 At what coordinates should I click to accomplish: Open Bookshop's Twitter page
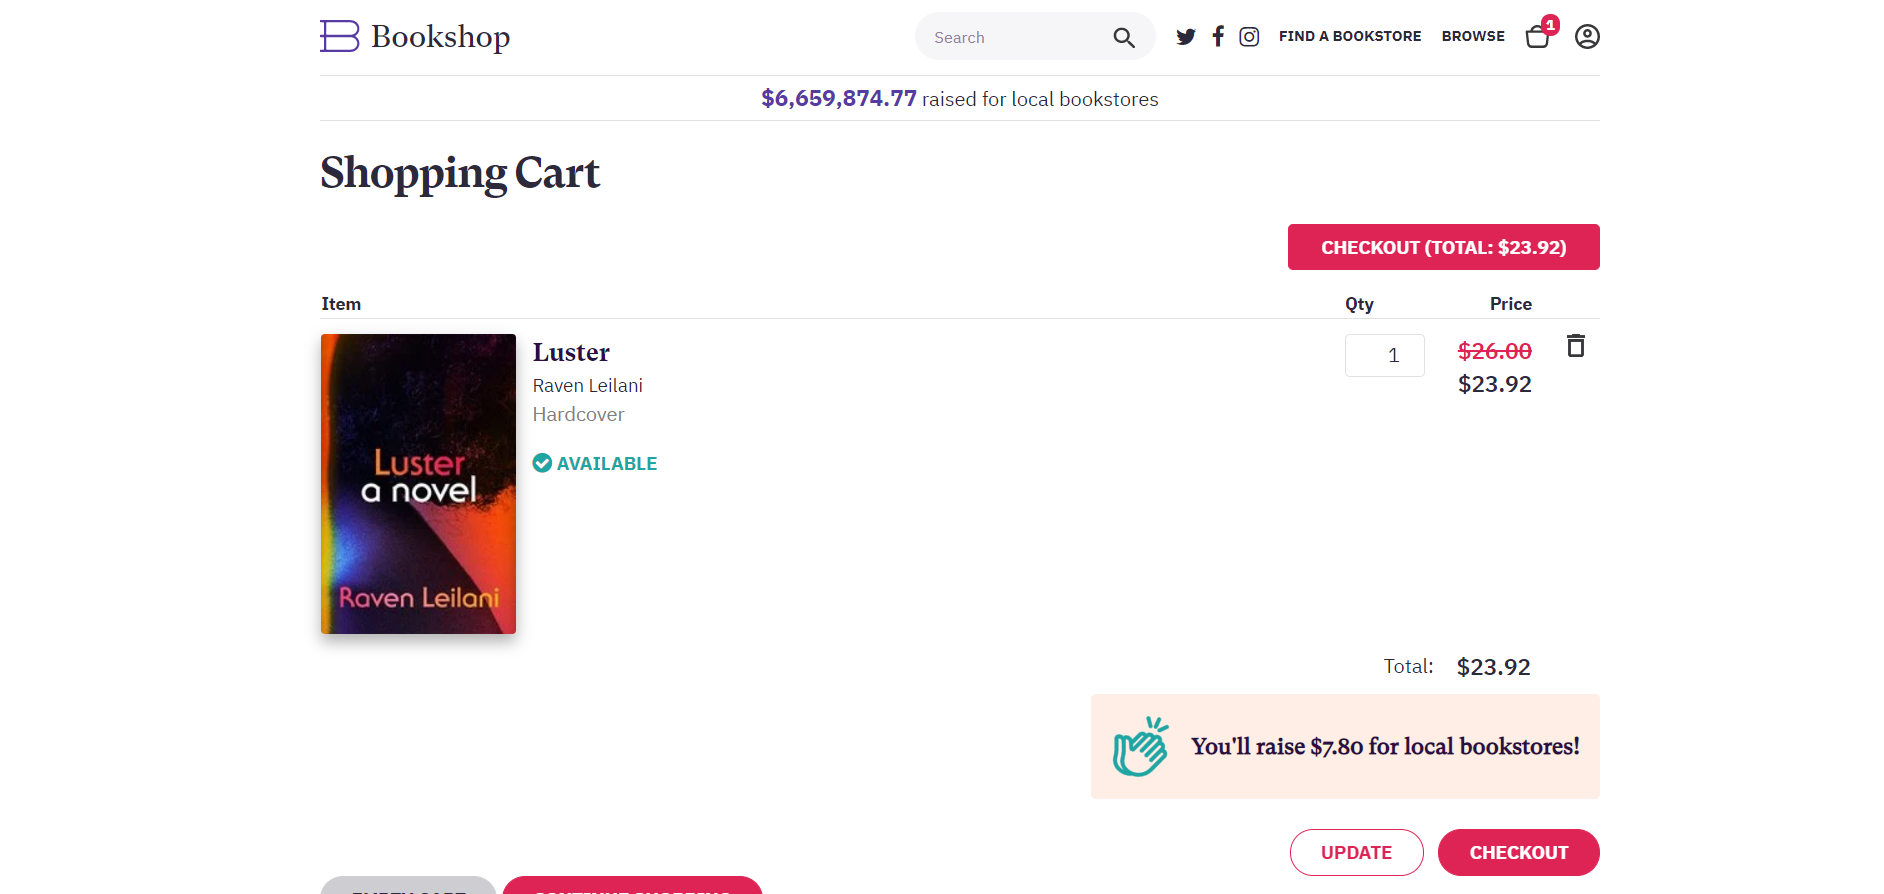1186,36
